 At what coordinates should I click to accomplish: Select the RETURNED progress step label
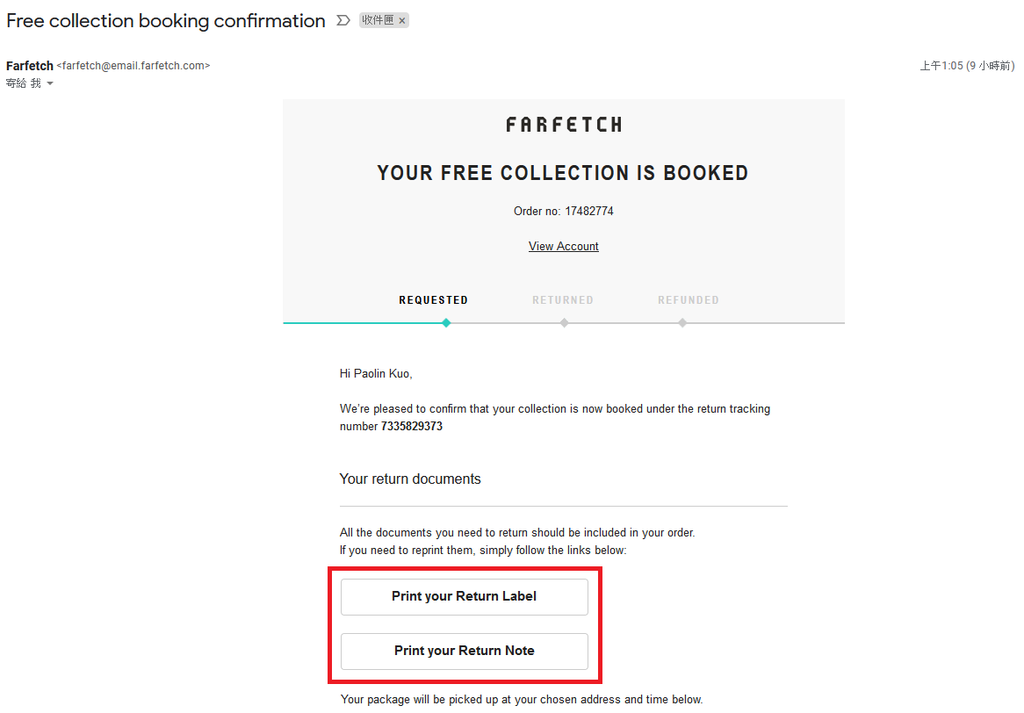tap(563, 300)
